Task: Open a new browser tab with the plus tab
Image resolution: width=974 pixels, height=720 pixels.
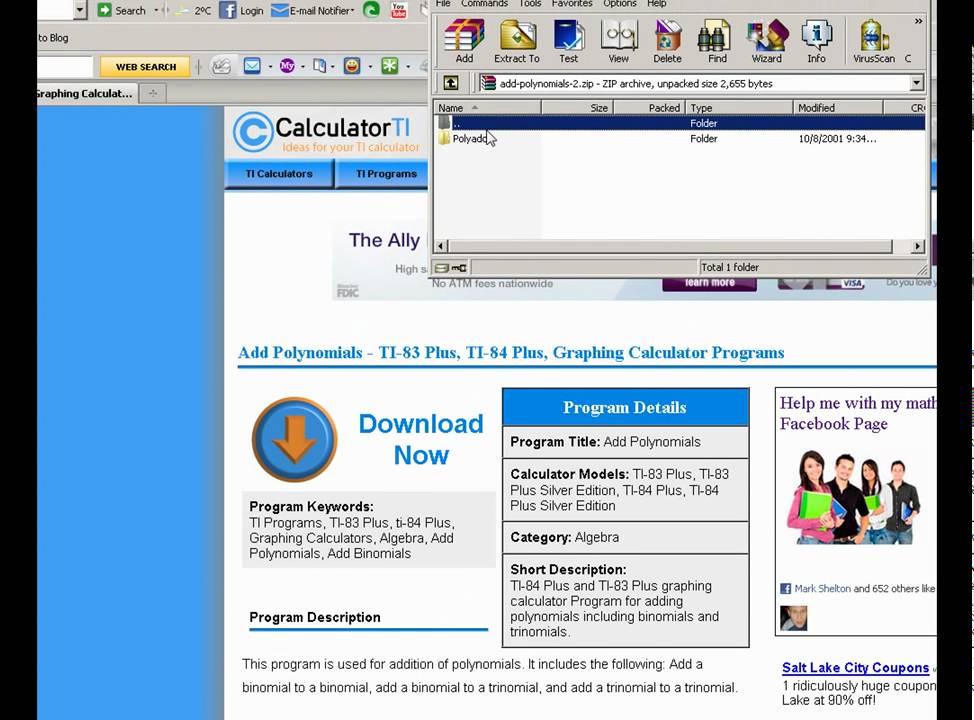Action: pyautogui.click(x=153, y=93)
